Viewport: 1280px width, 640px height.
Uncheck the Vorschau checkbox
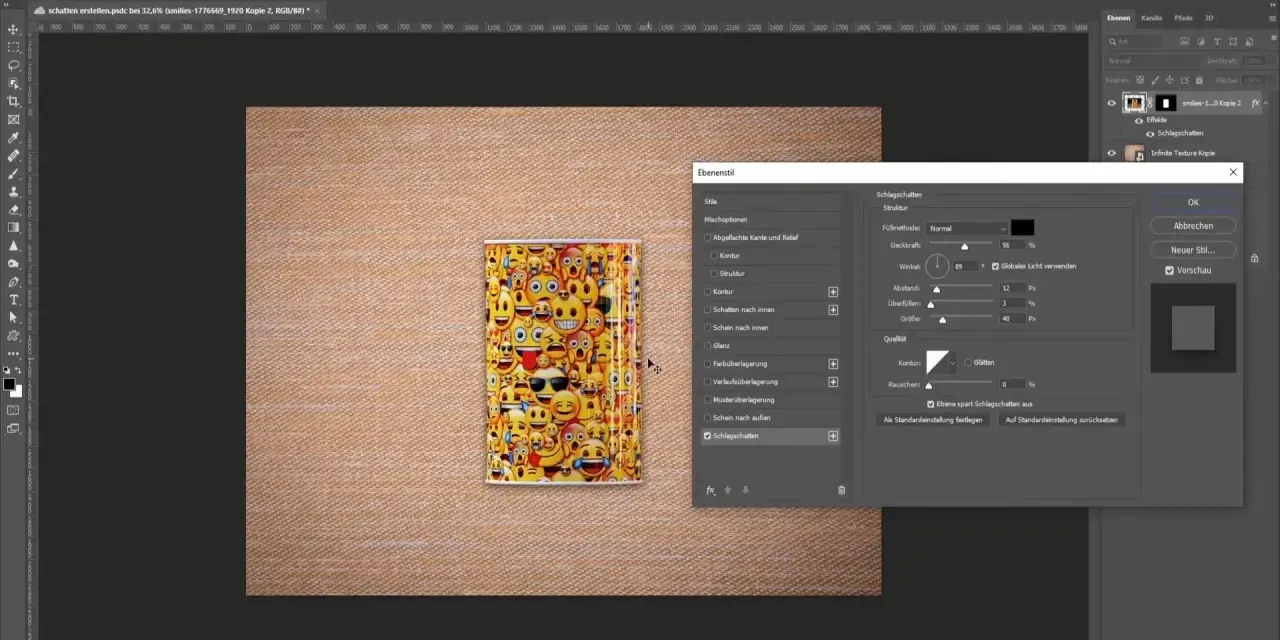(1170, 270)
